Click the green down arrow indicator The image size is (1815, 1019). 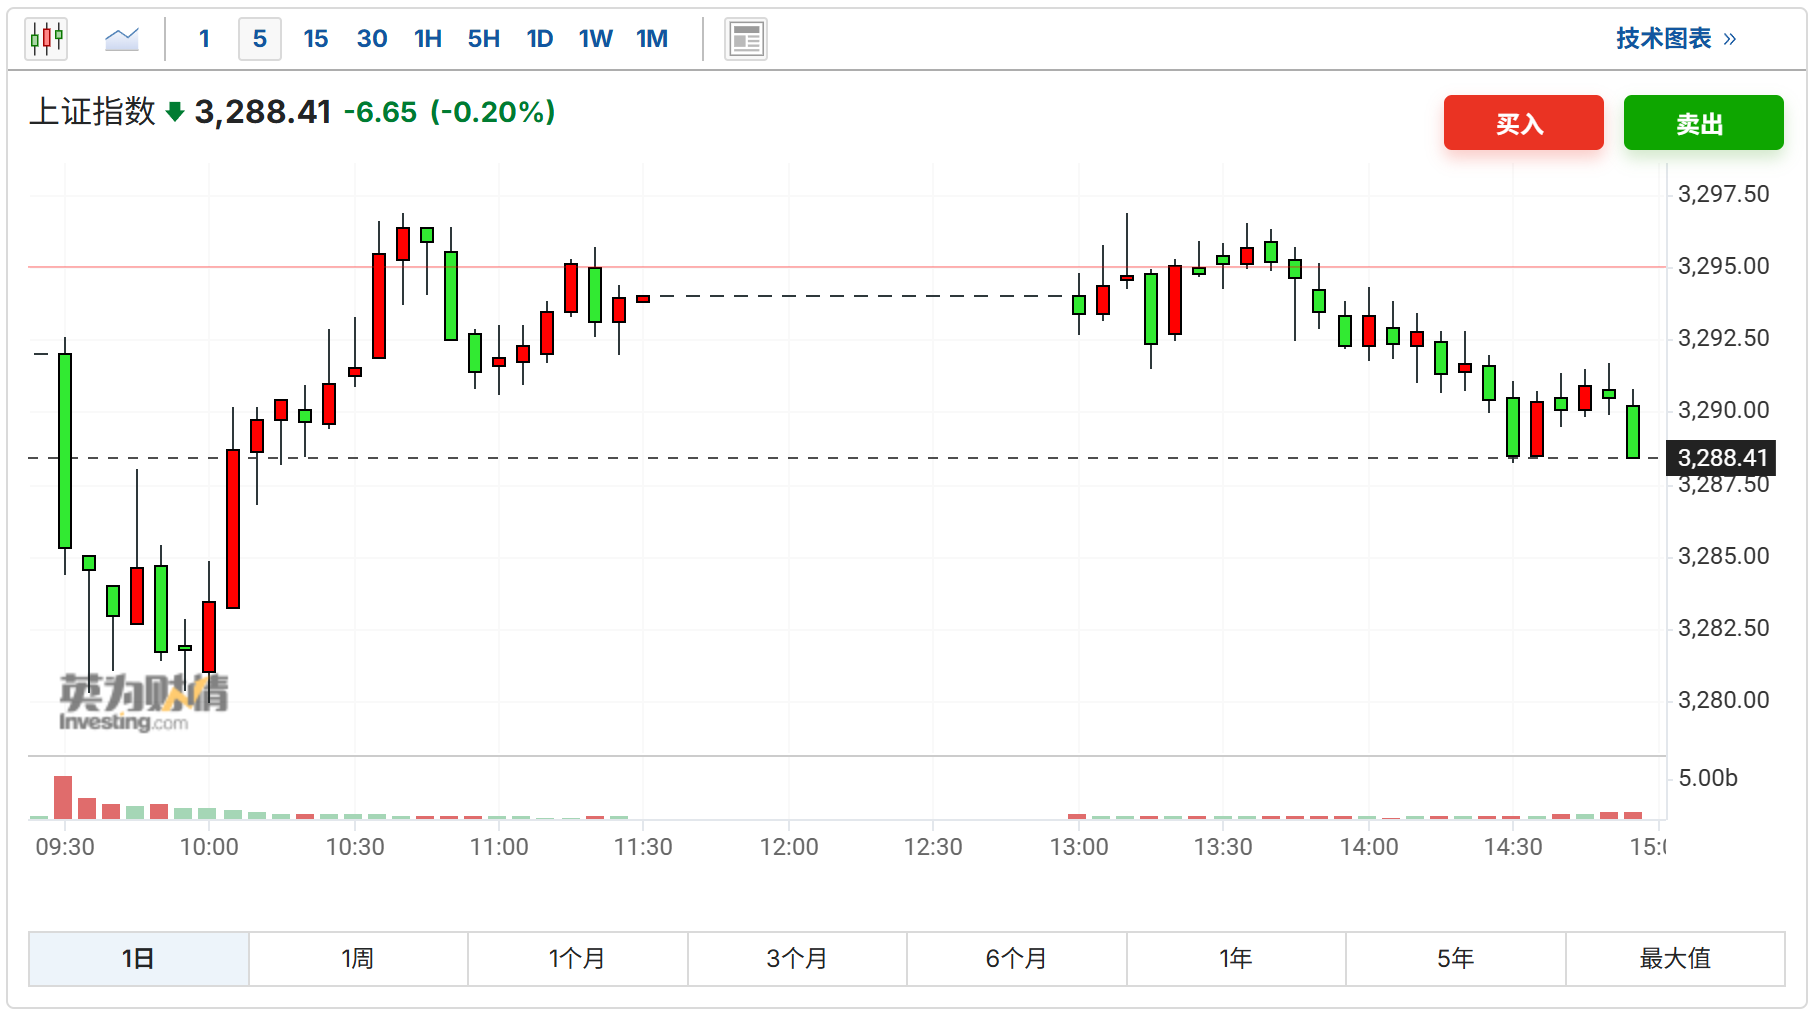(175, 112)
